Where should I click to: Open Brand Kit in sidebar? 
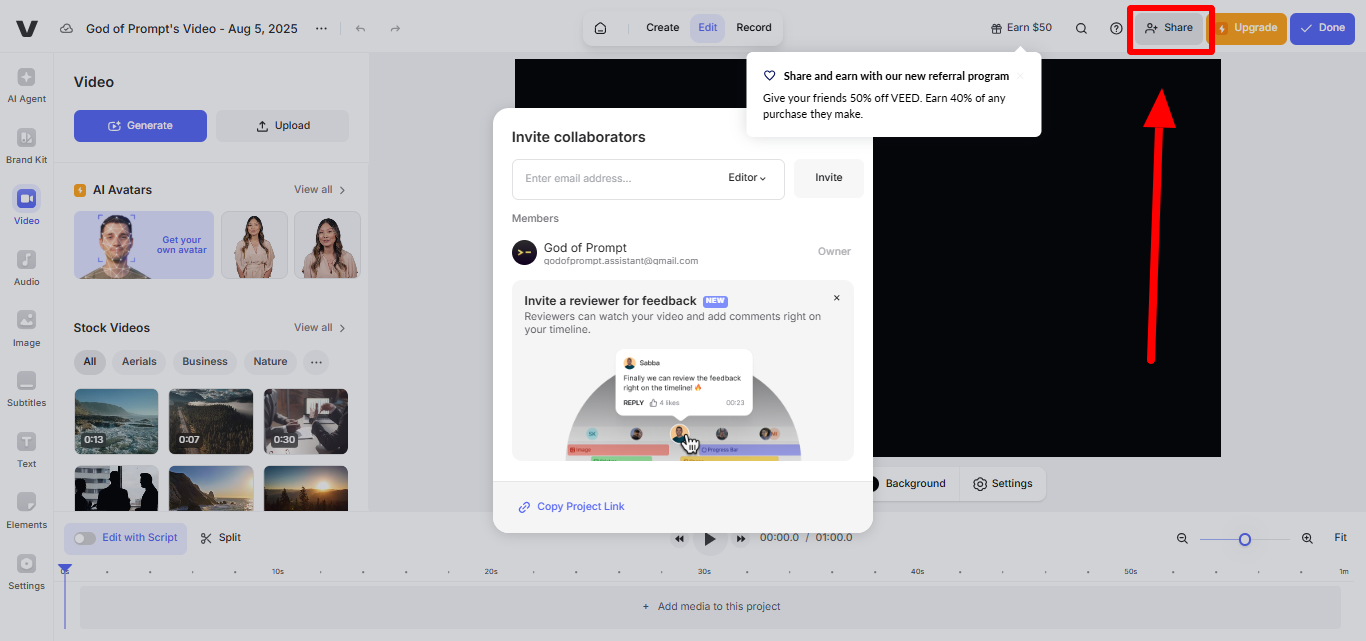point(27,146)
